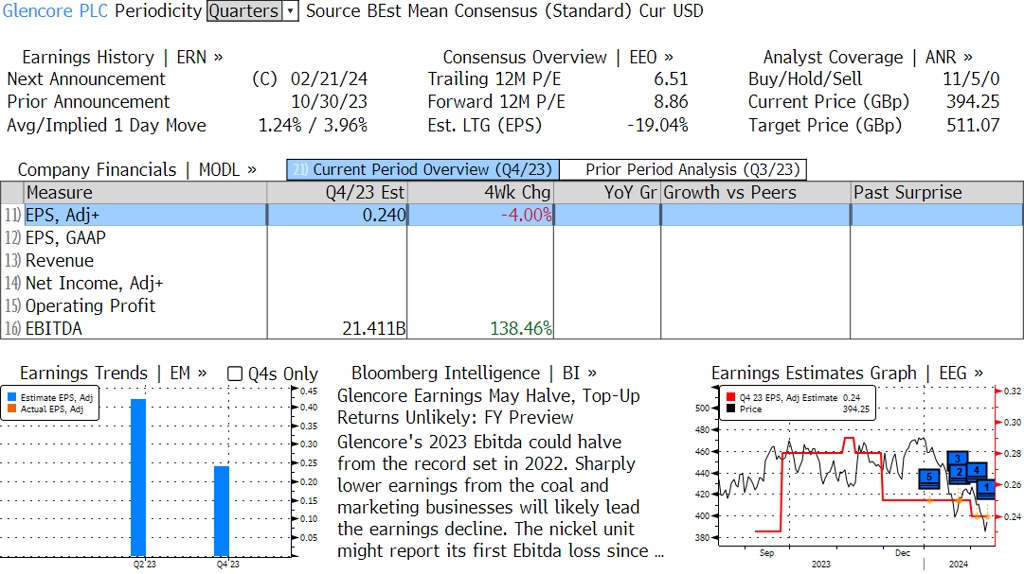Click the orange Actual EPS, Adj legend swatch
This screenshot has height=574, width=1024.
(12, 409)
